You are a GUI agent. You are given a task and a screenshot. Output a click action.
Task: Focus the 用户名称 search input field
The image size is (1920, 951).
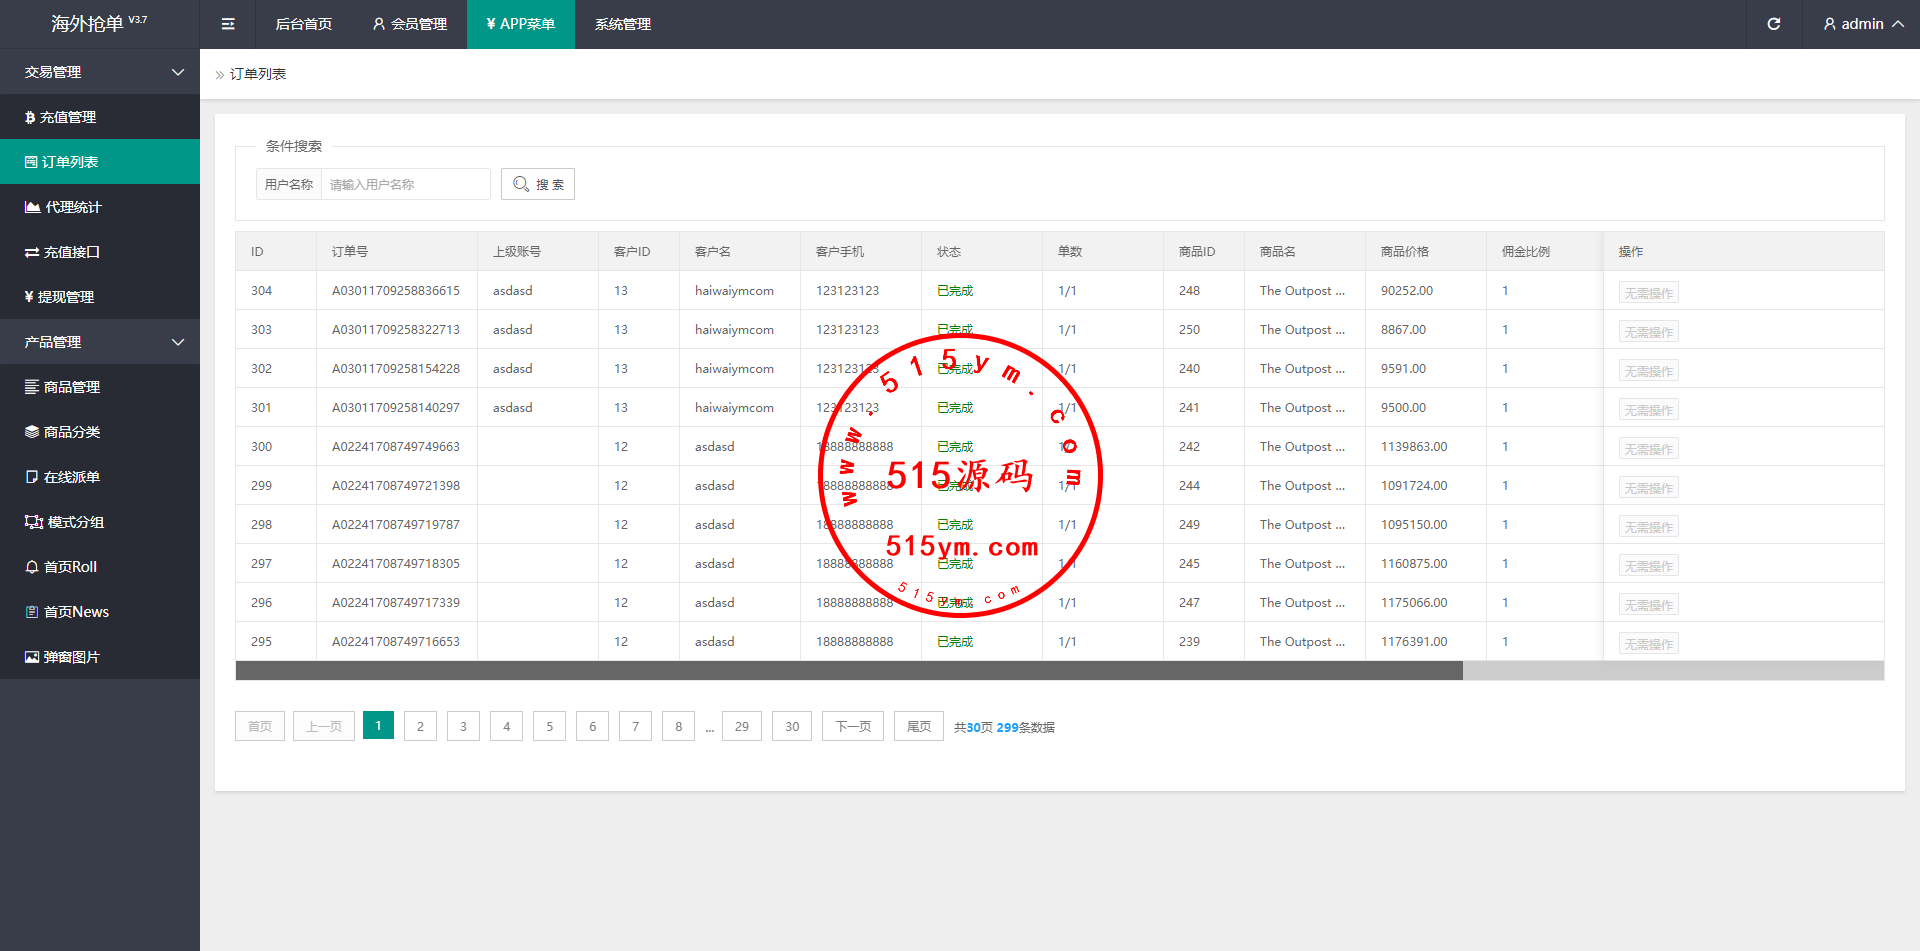405,184
